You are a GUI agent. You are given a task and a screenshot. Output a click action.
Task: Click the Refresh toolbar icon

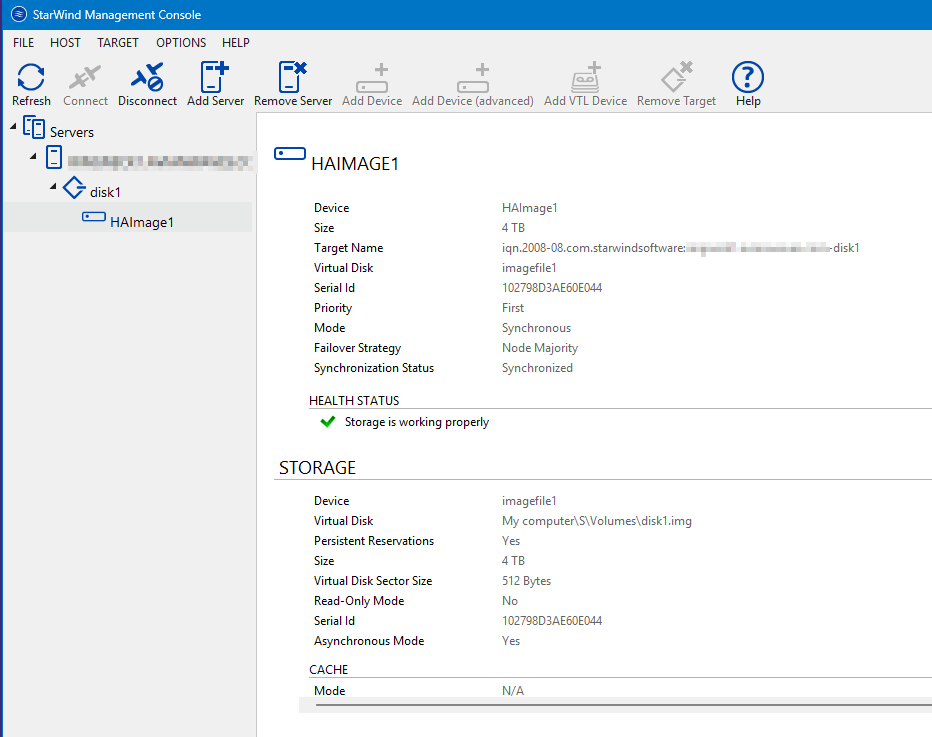(31, 77)
